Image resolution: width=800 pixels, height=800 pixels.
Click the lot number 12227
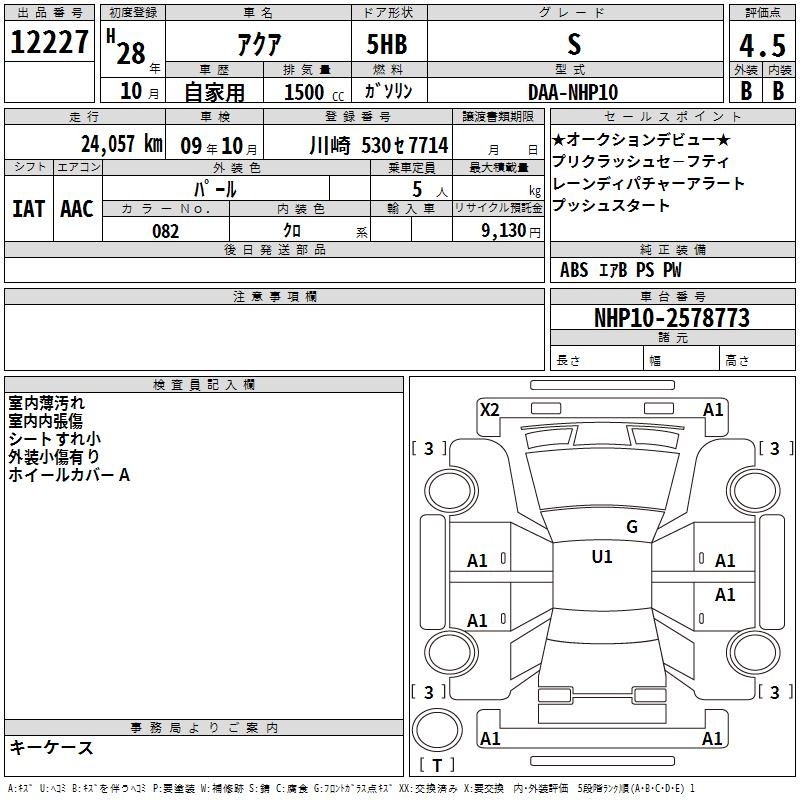(x=49, y=42)
